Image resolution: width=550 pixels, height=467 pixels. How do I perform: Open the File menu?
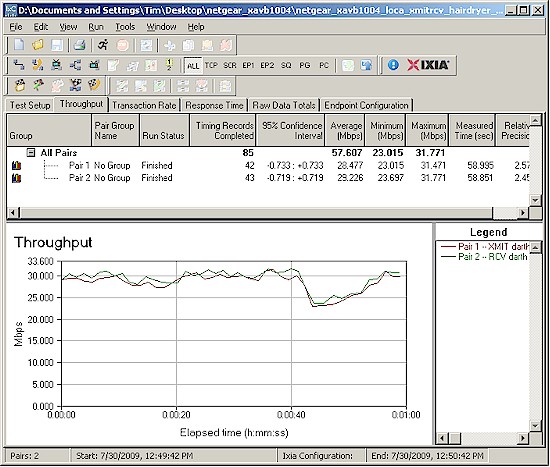tap(16, 27)
